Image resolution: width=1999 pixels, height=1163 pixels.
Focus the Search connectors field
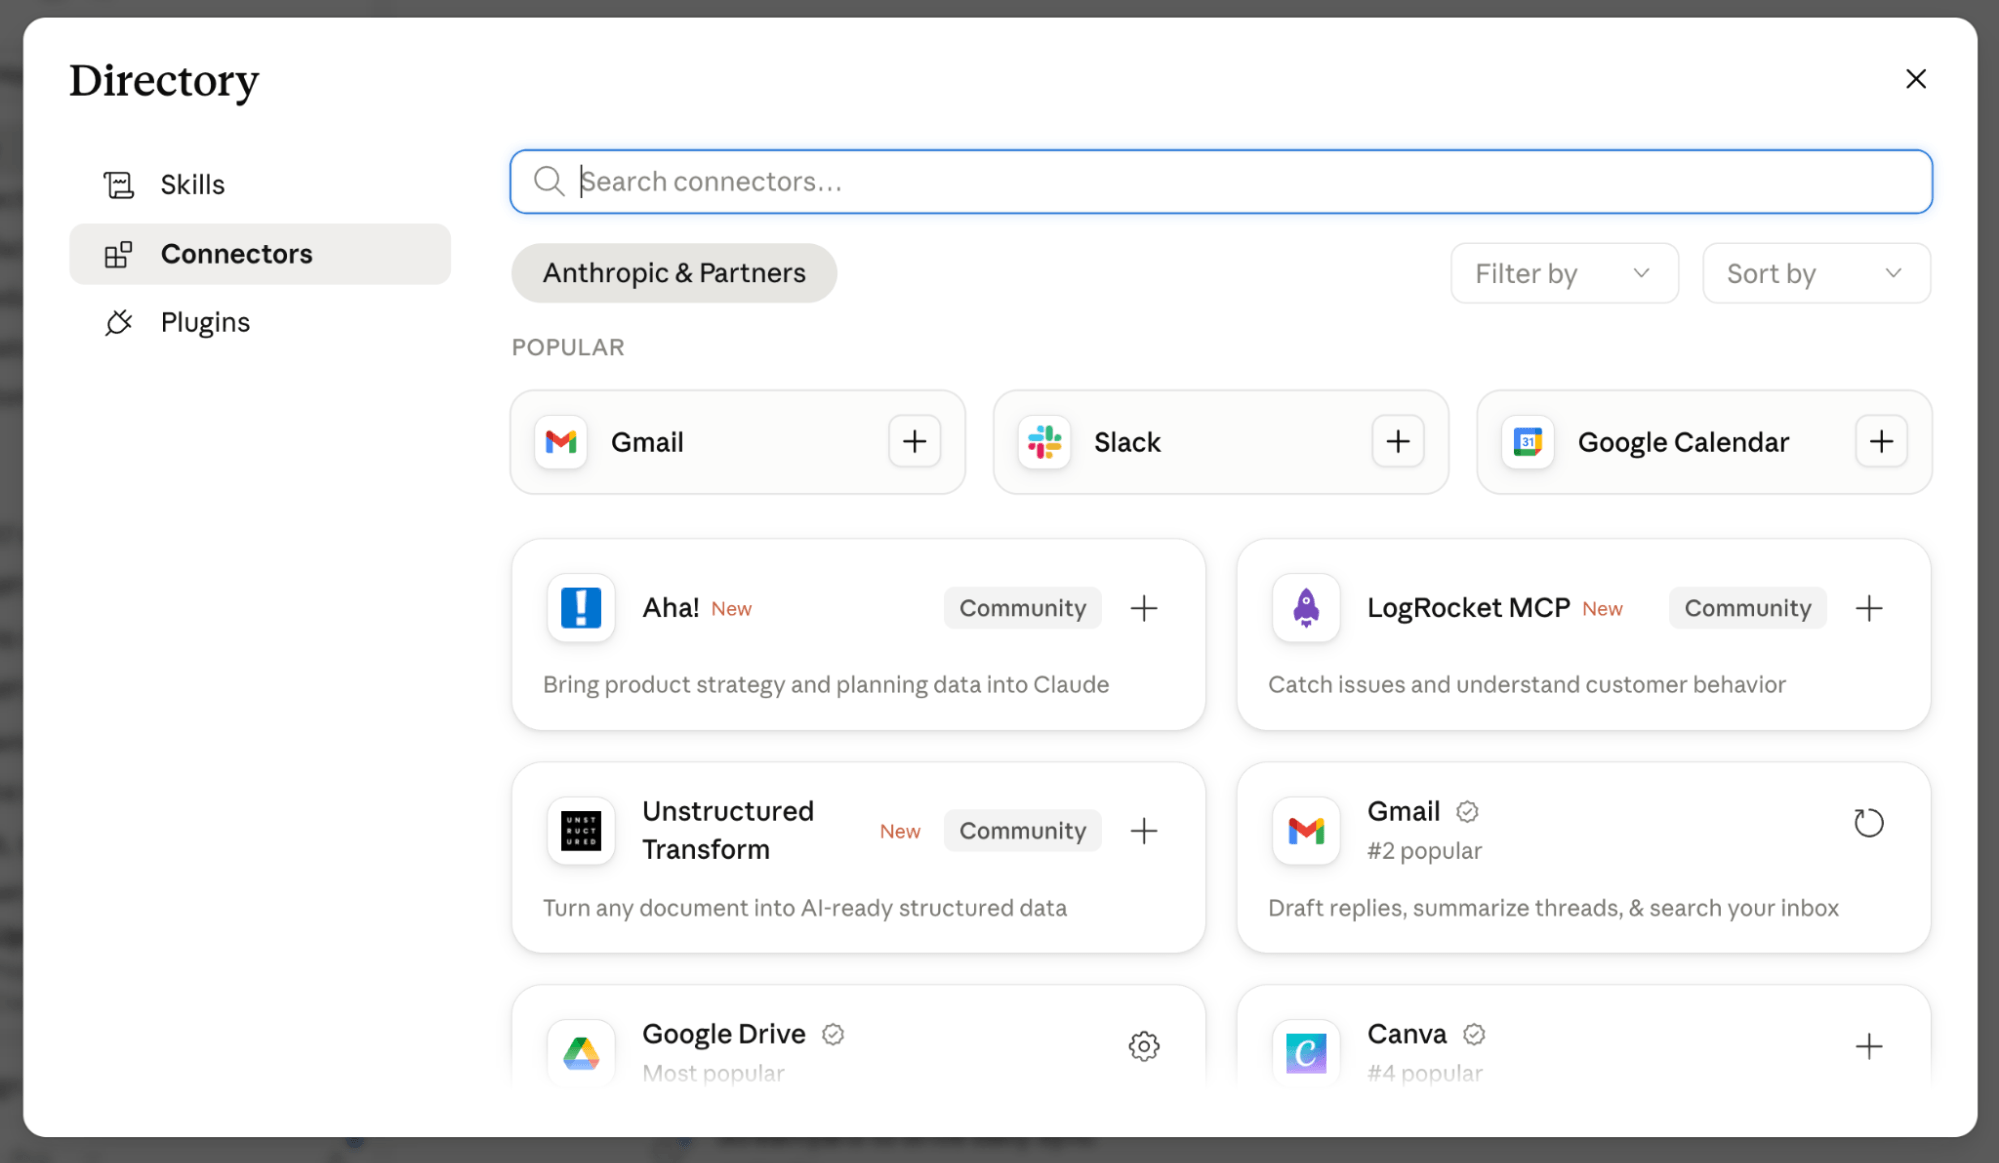click(1221, 181)
